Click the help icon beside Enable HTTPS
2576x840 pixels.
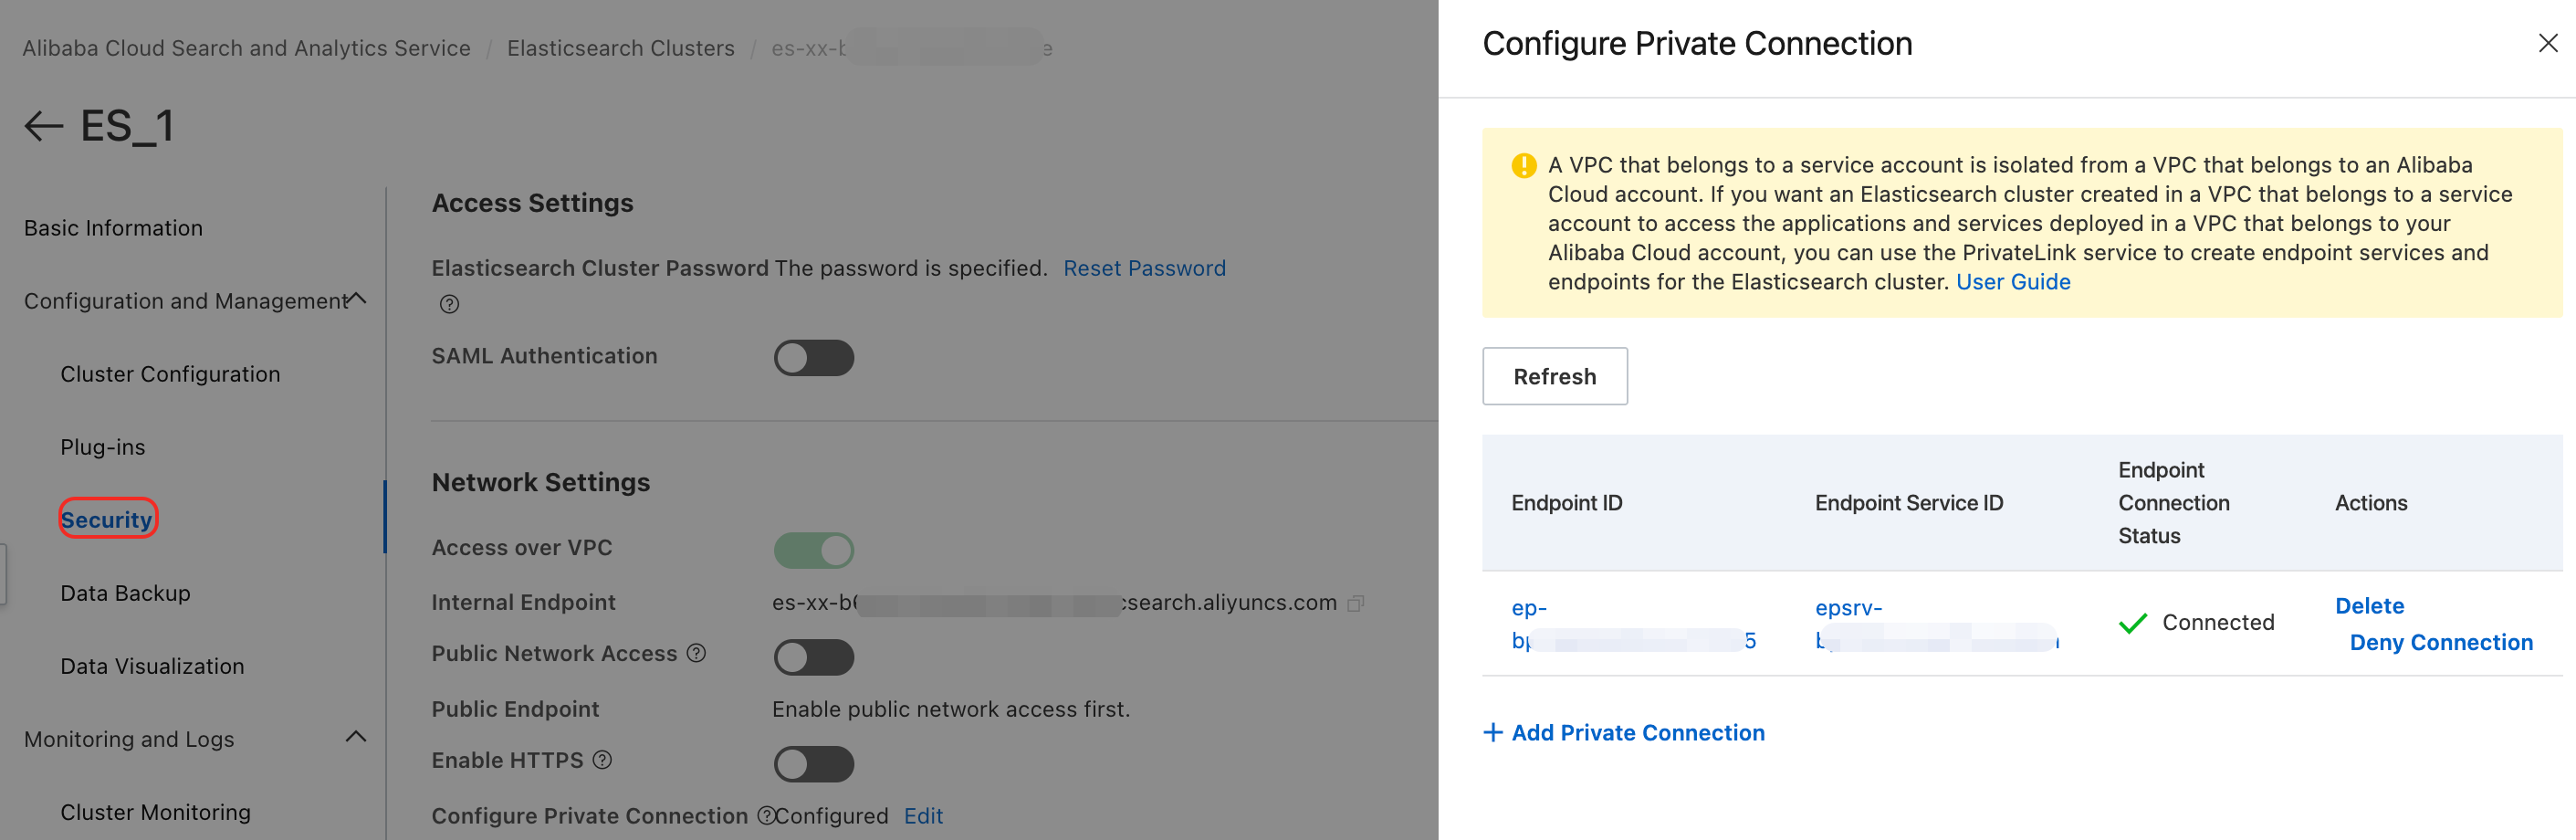[x=602, y=760]
